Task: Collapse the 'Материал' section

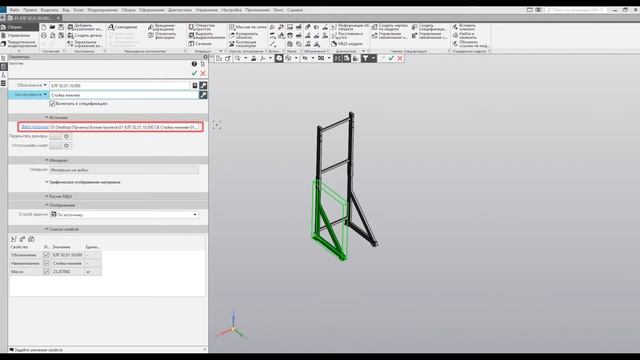Action: click(x=47, y=160)
